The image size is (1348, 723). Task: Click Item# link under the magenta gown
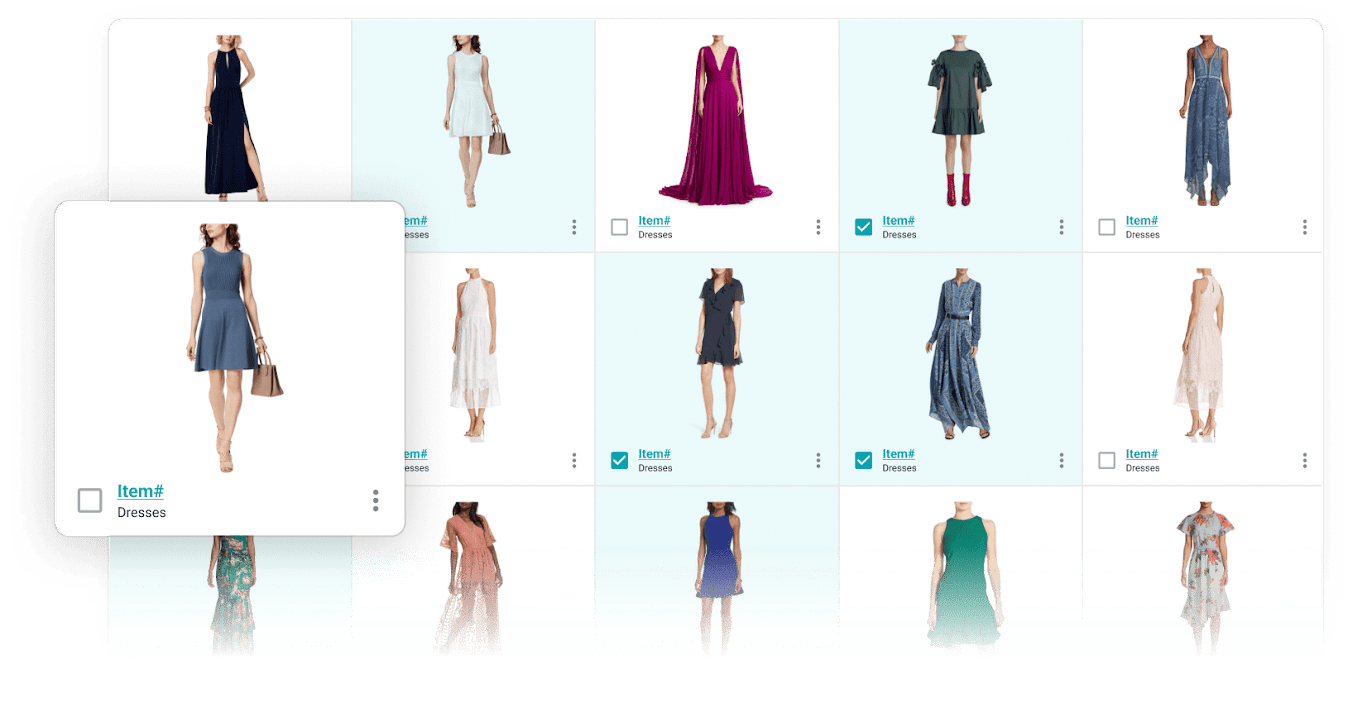coord(654,221)
